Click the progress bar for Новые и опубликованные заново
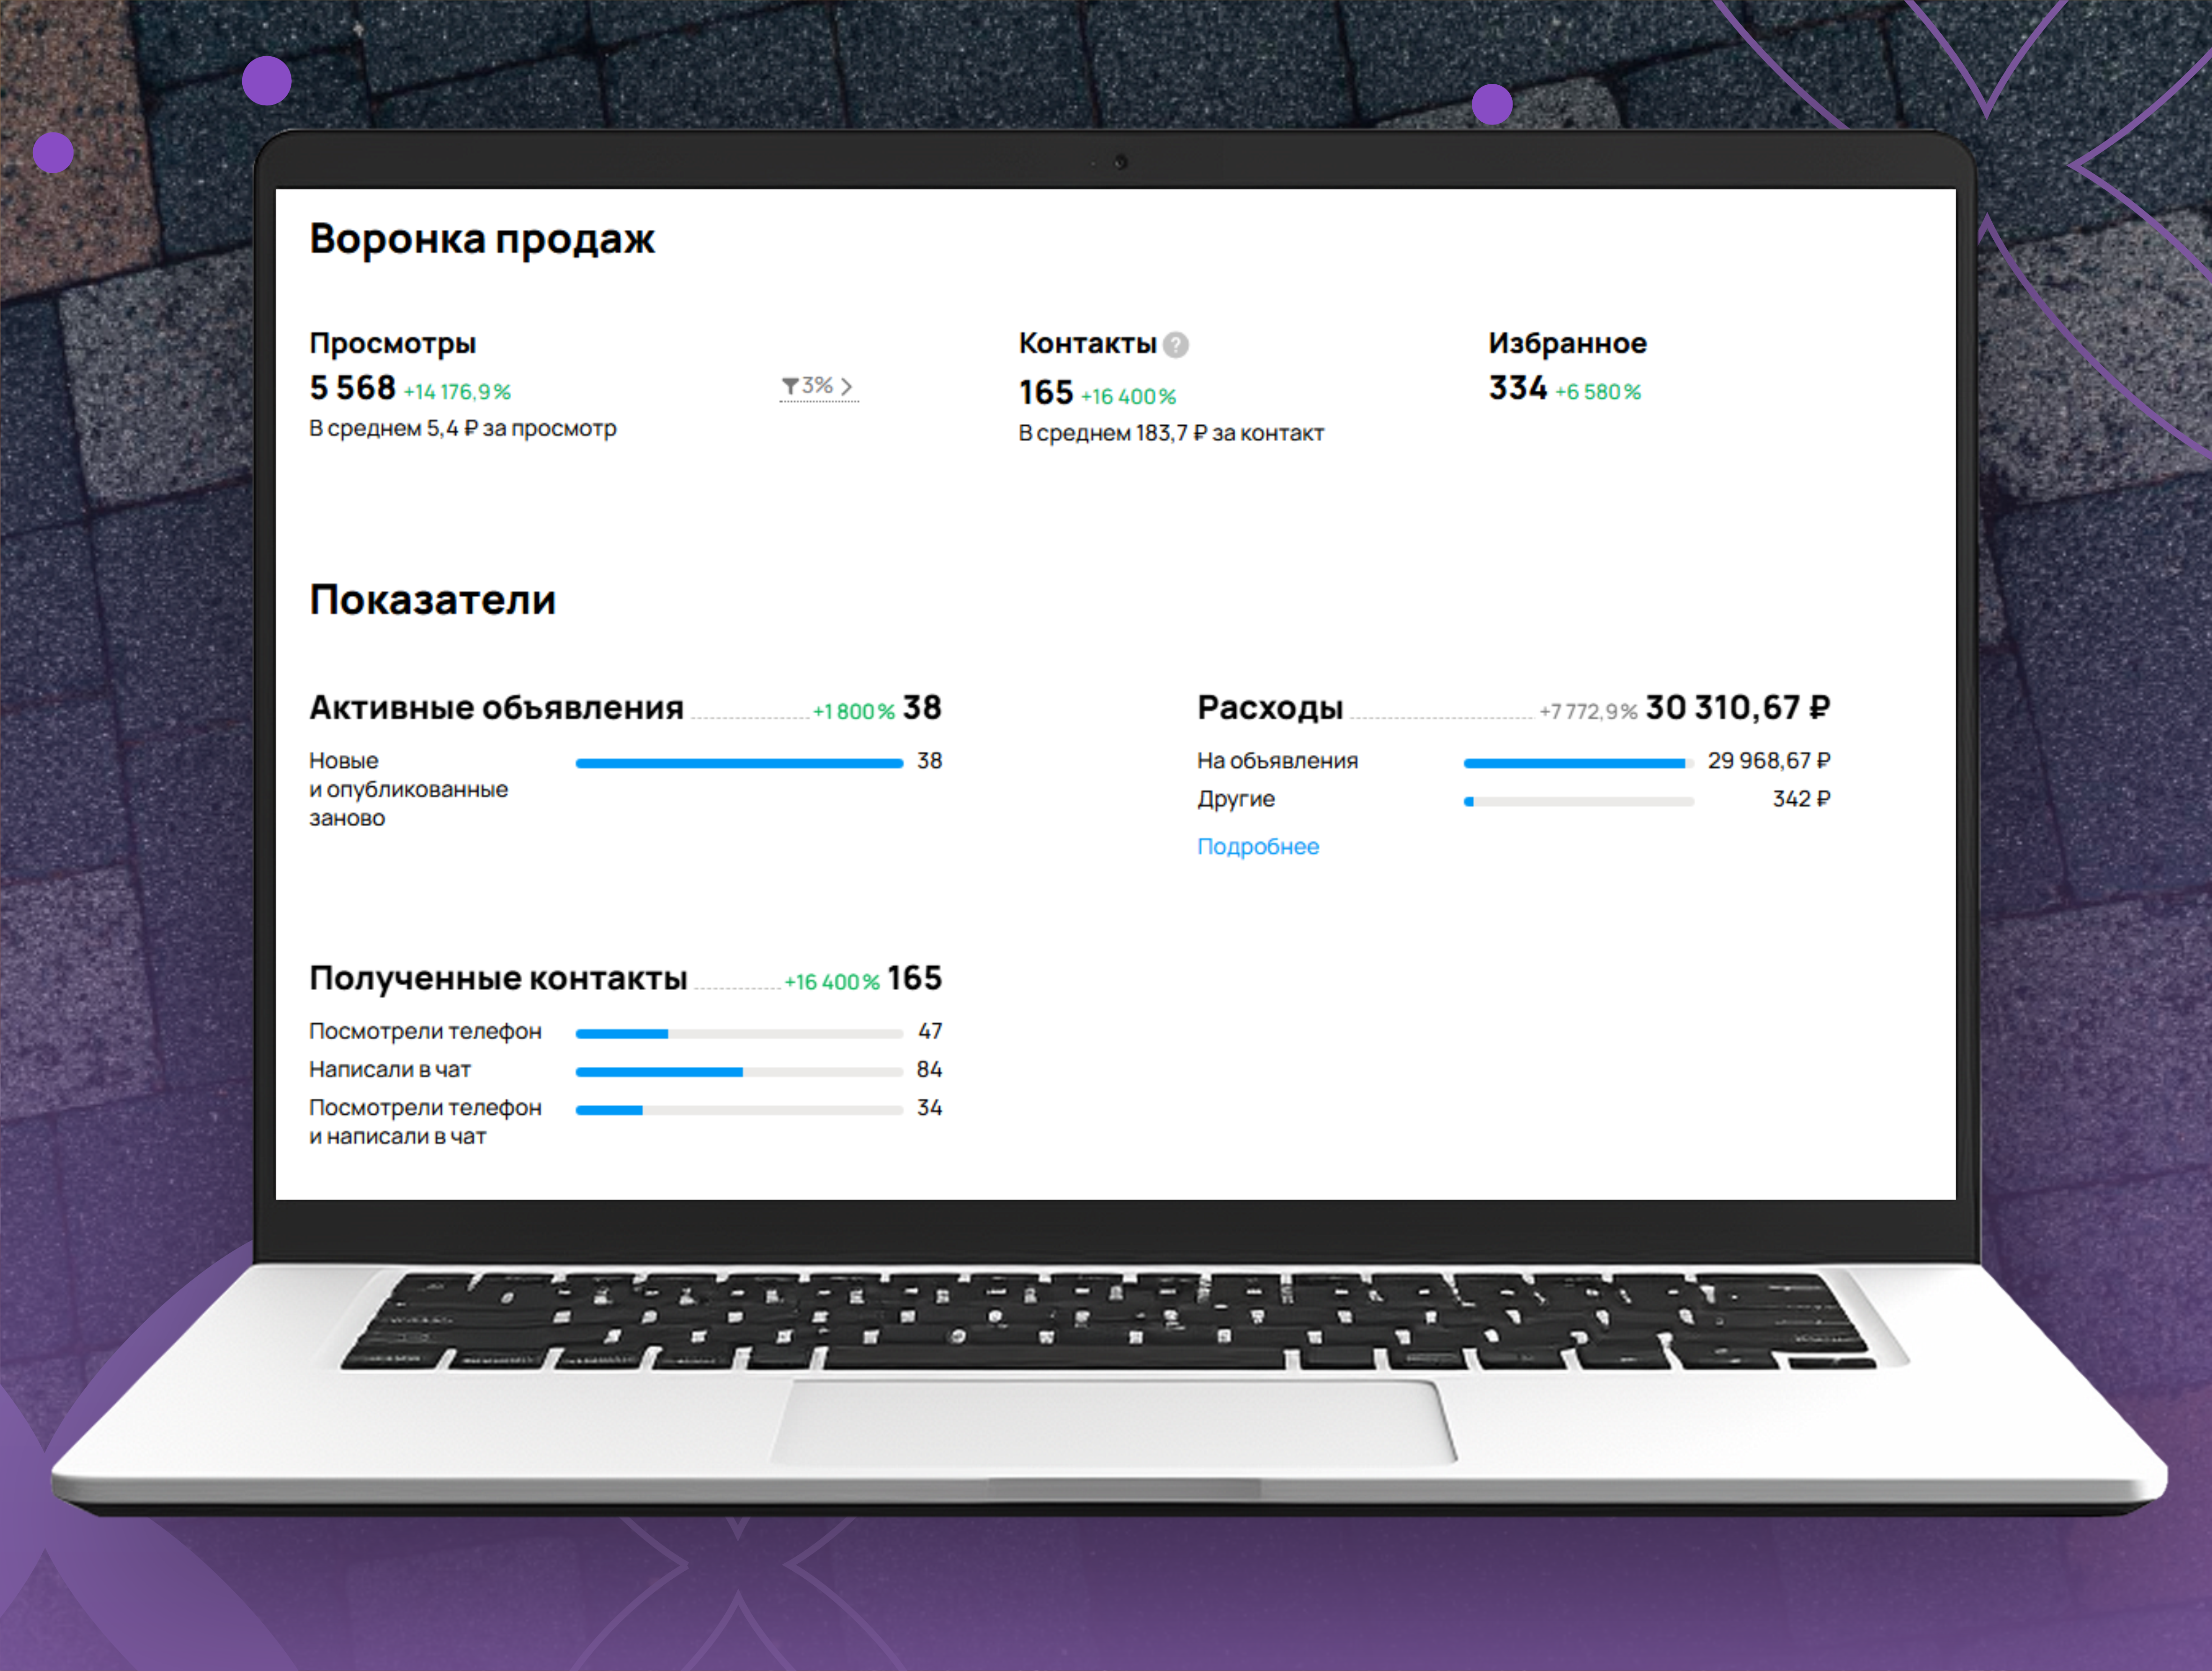 [x=739, y=764]
